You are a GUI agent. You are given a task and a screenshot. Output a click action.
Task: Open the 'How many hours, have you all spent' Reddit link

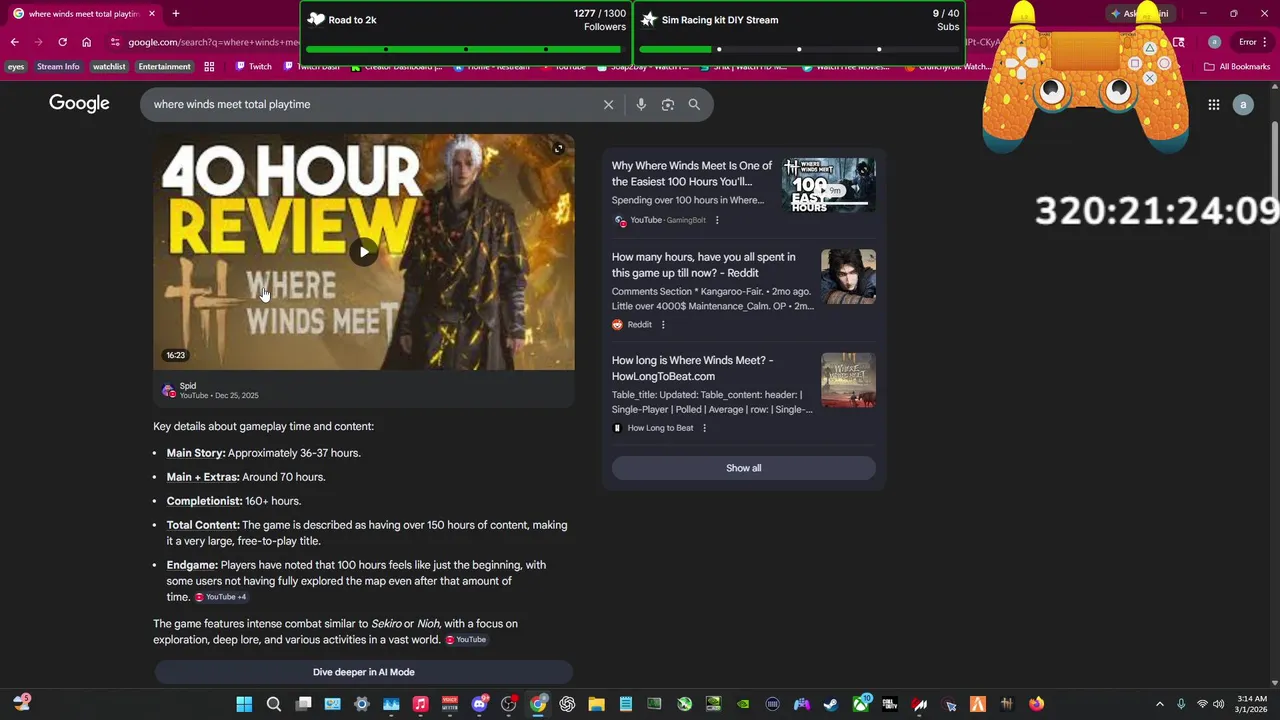pyautogui.click(x=704, y=265)
